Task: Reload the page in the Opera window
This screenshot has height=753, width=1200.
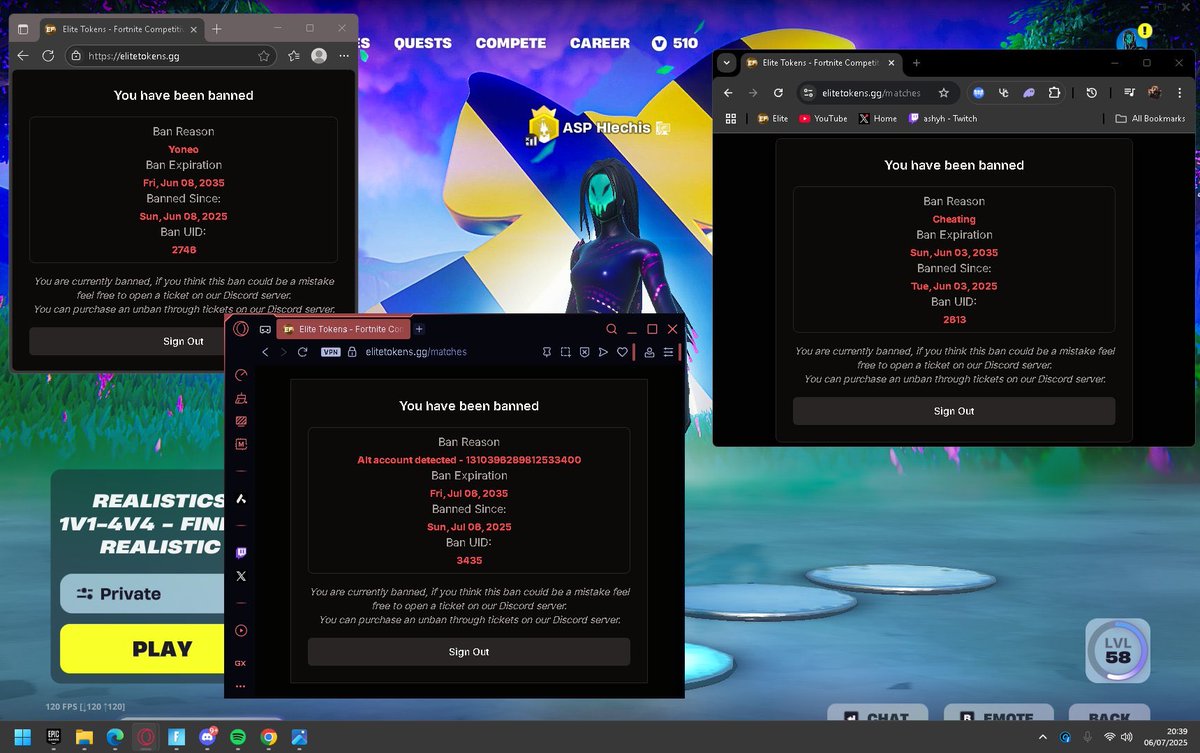Action: [x=302, y=352]
